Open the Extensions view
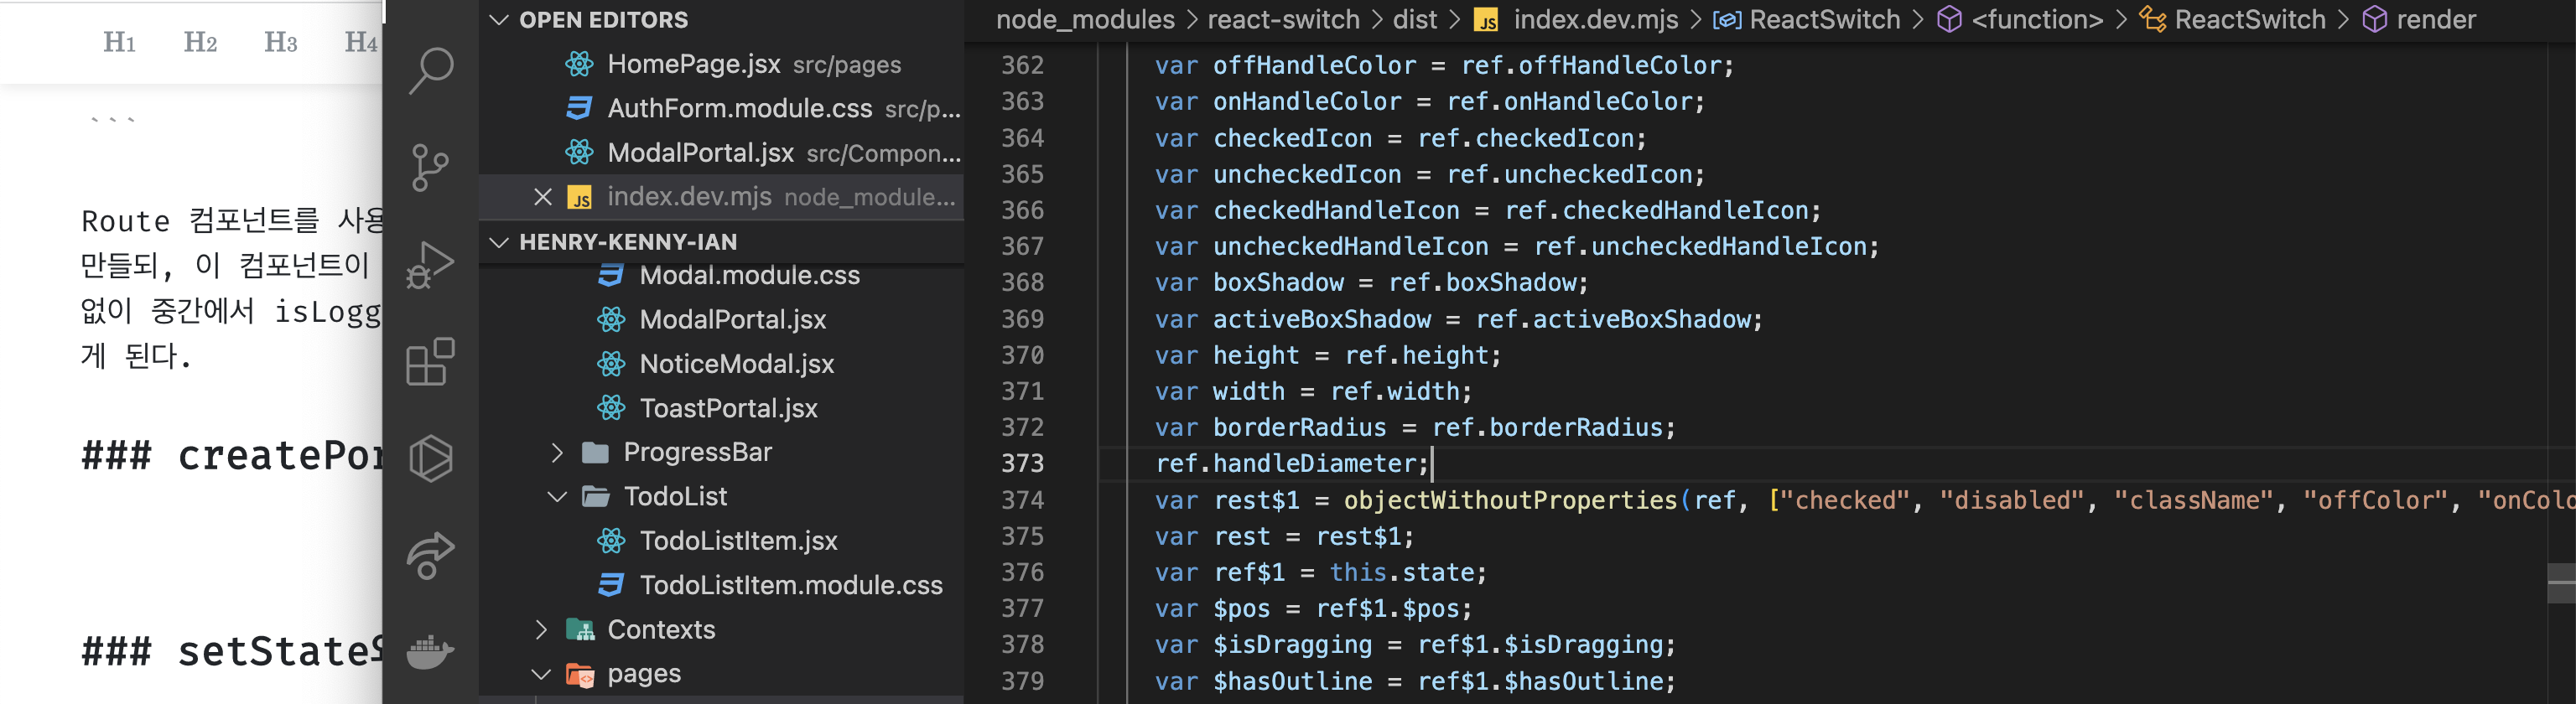The image size is (2576, 704). click(x=431, y=361)
